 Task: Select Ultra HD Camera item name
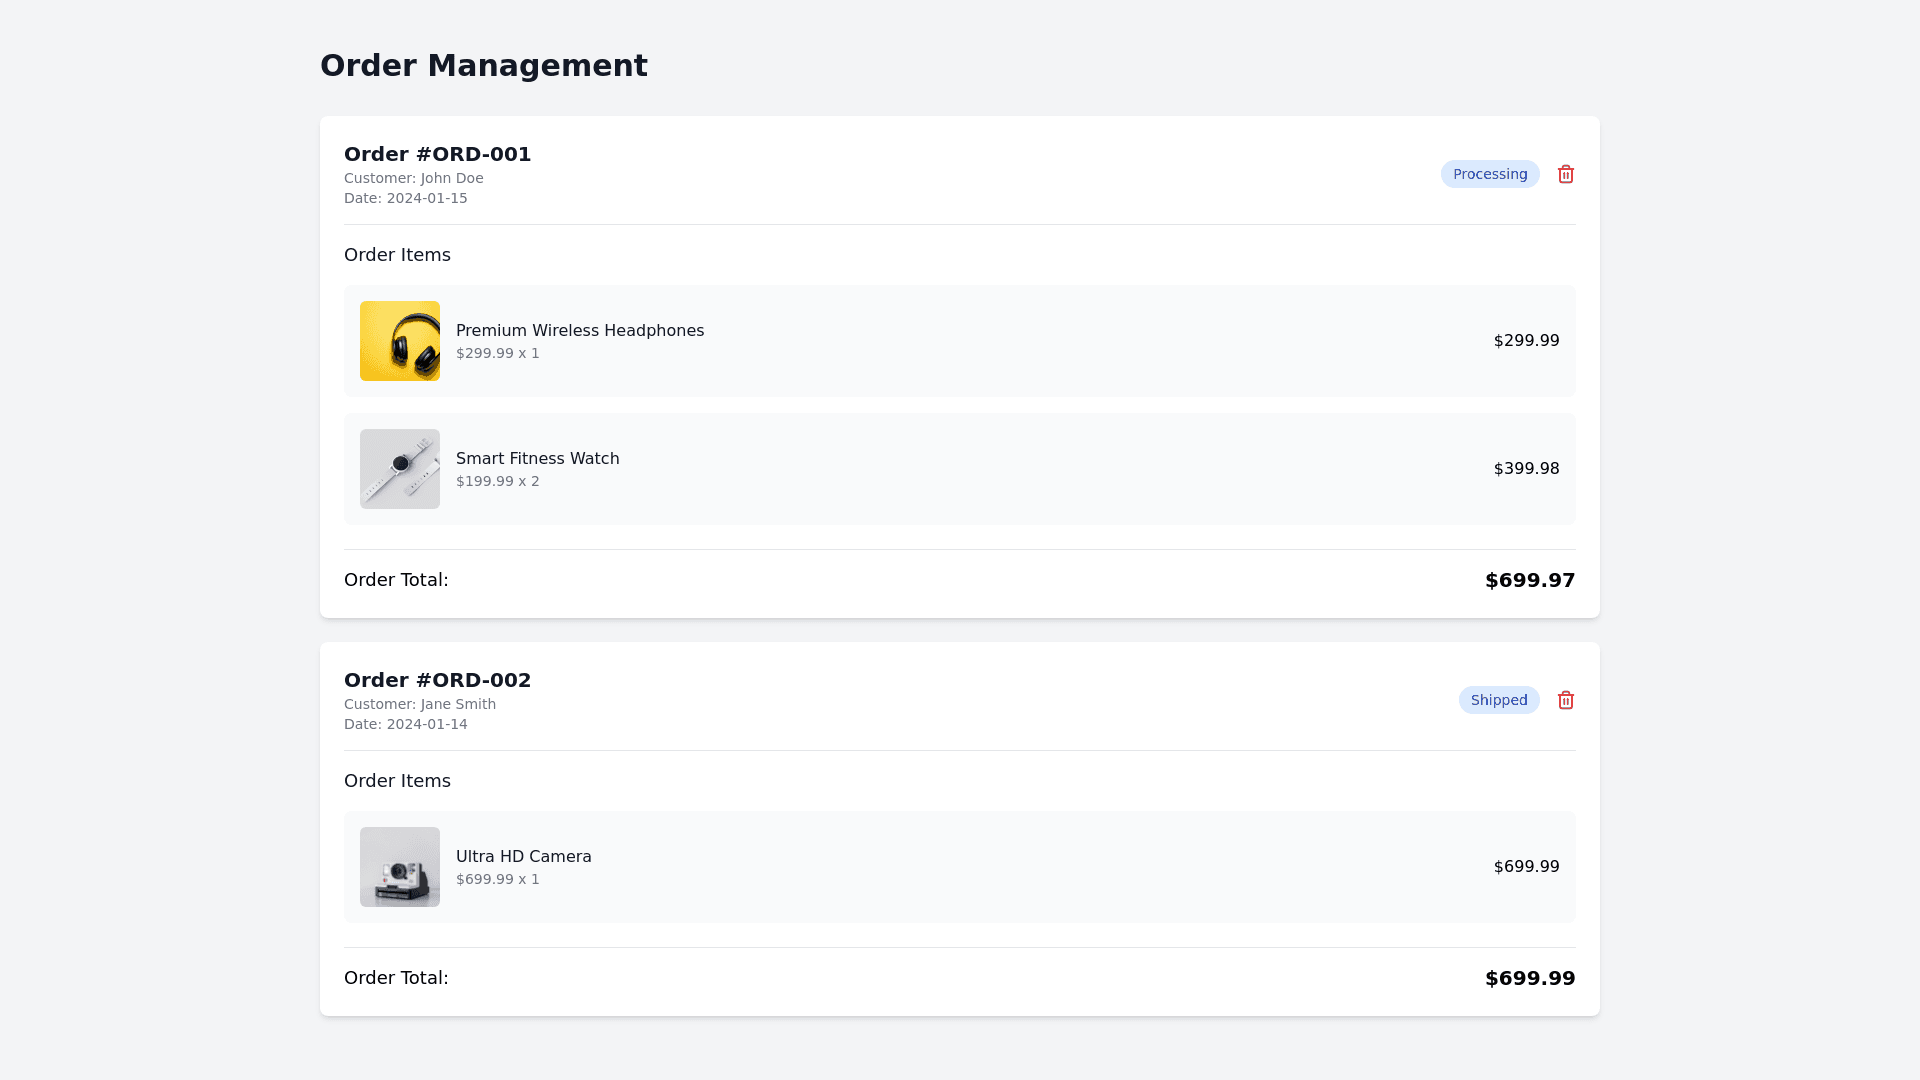tap(523, 857)
